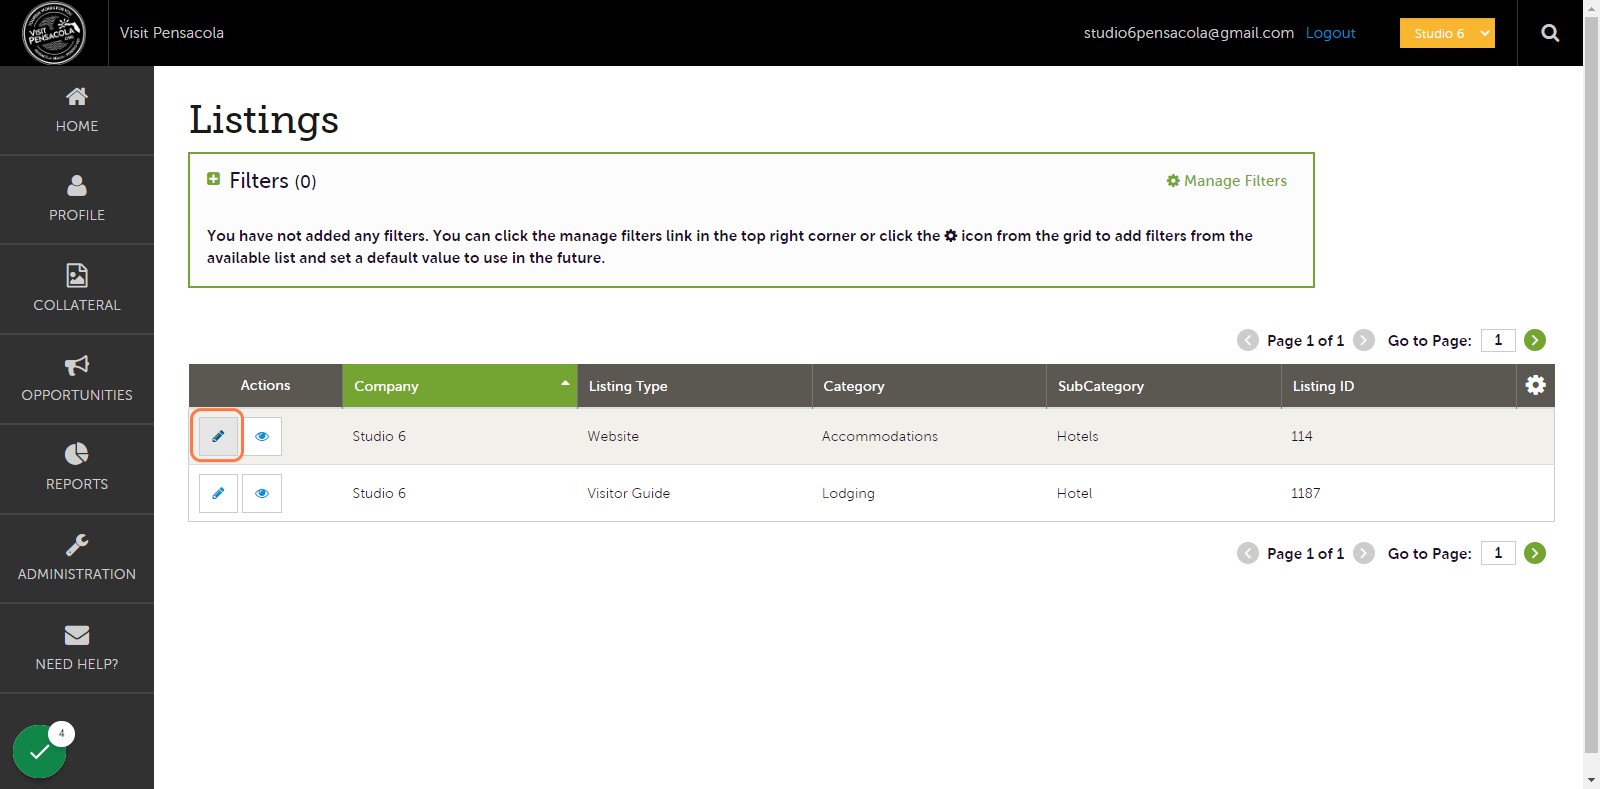The width and height of the screenshot is (1600, 789).
Task: Sort by Category column header
Action: click(929, 386)
